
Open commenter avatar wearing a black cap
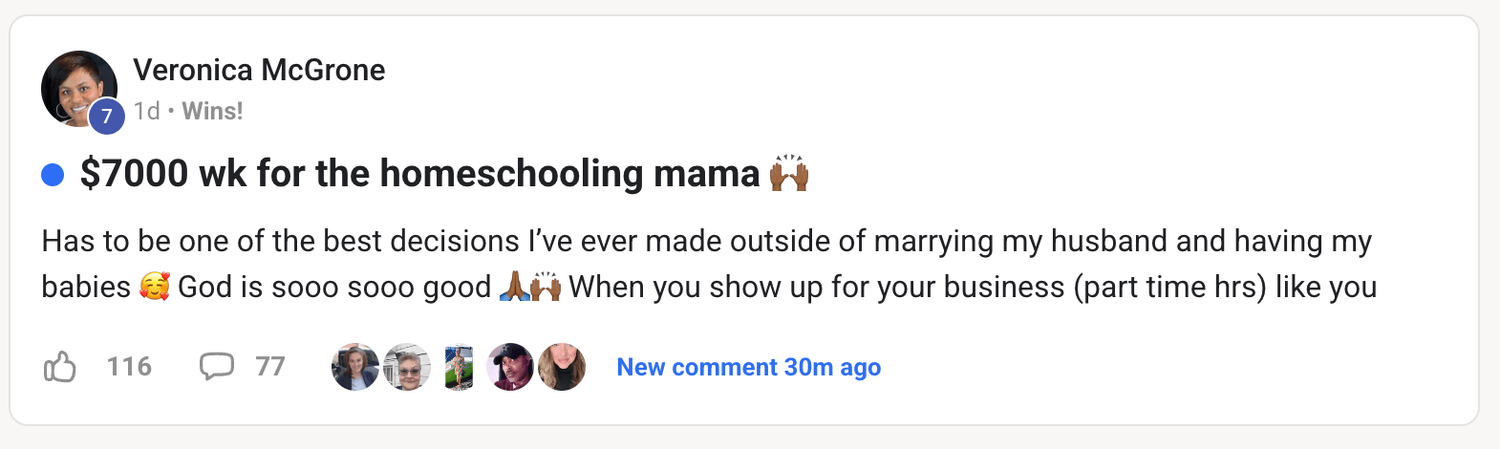(x=510, y=367)
